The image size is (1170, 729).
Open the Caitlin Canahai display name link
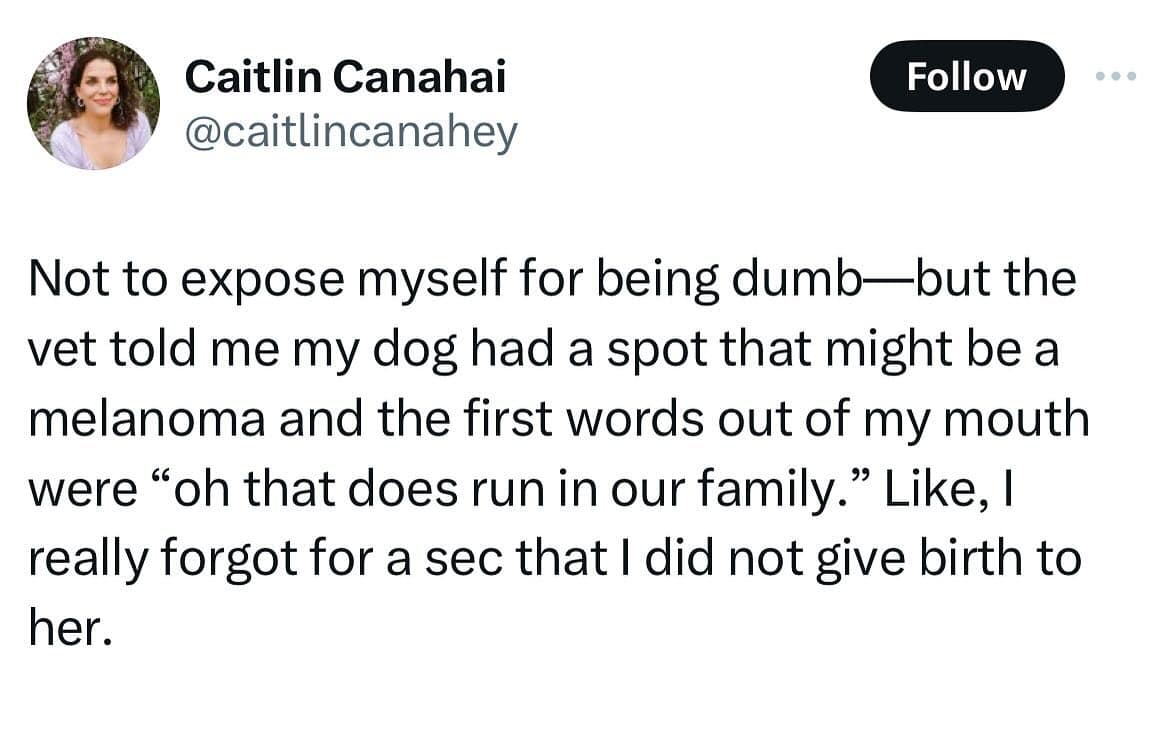click(345, 77)
